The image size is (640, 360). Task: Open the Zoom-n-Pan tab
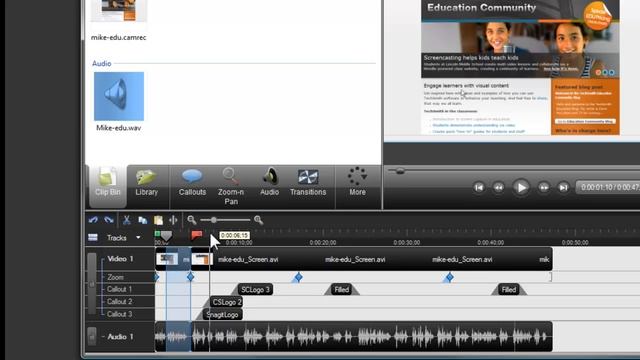click(231, 186)
